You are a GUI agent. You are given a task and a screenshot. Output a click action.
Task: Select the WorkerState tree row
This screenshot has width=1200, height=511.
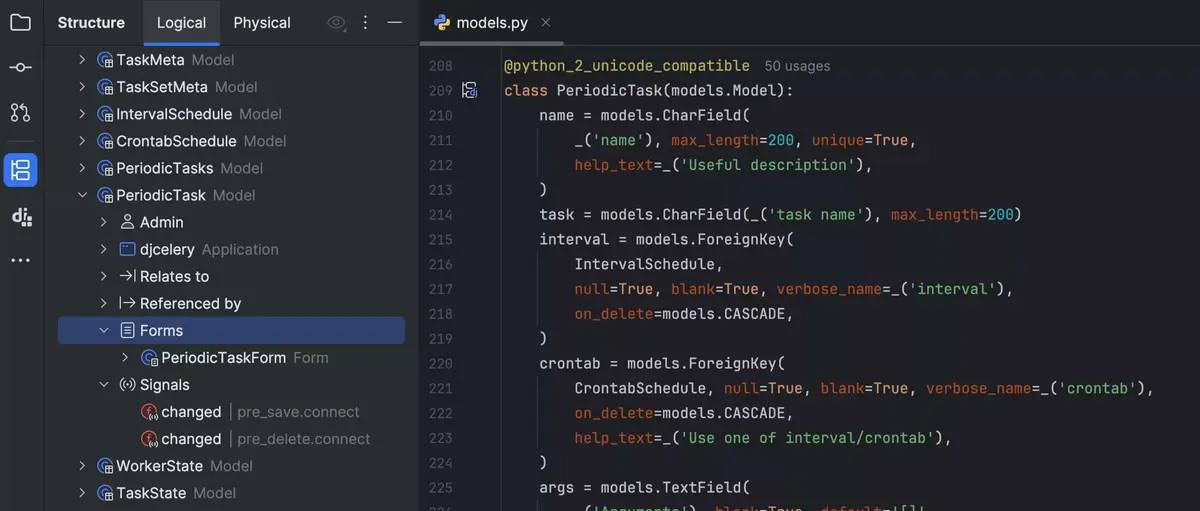[231, 466]
